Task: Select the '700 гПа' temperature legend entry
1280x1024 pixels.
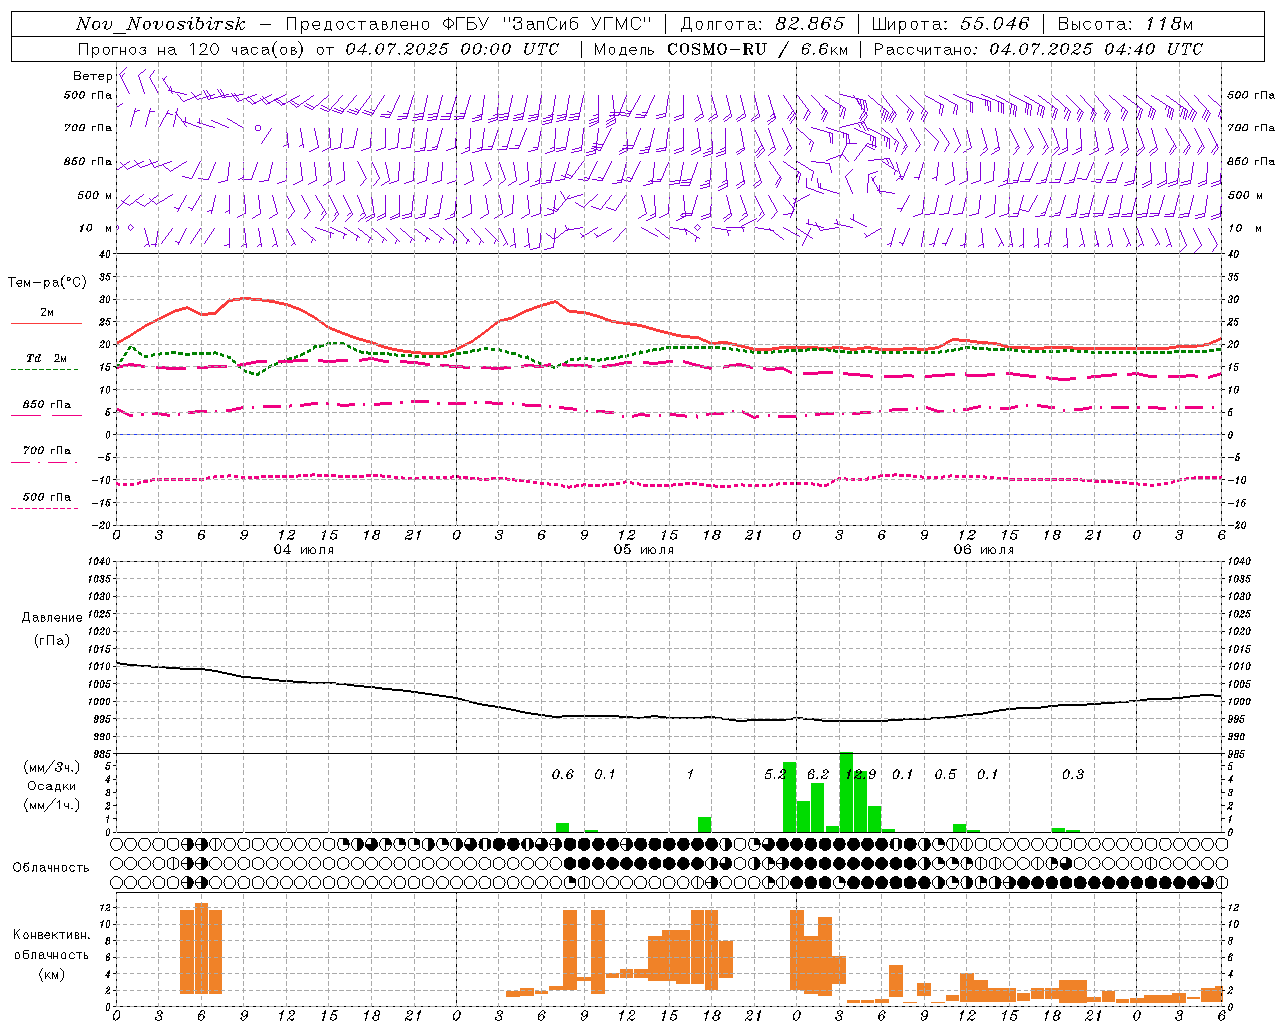Action: click(47, 450)
